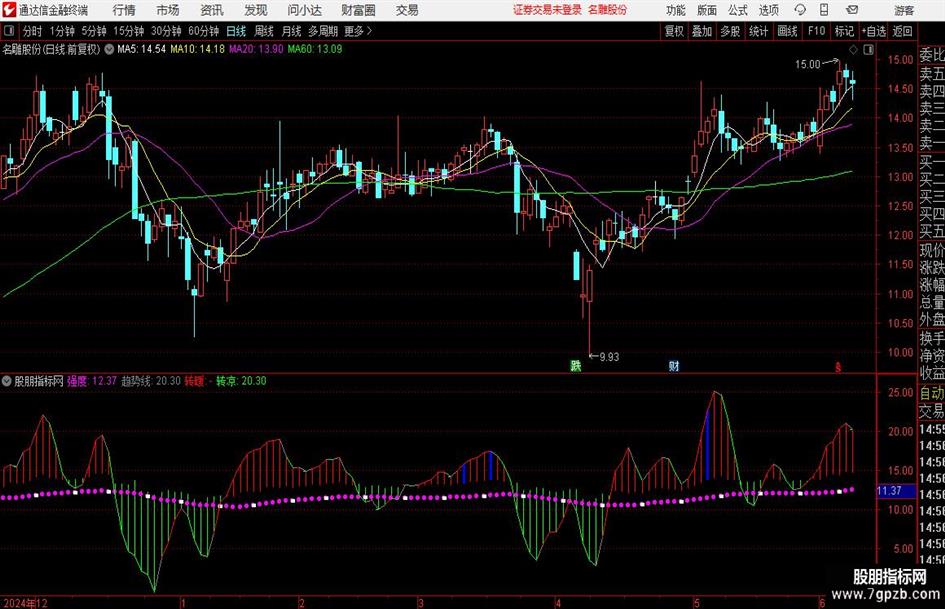Click the MA60: 13.09 indicator label
945x609 pixels.
[x=315, y=49]
